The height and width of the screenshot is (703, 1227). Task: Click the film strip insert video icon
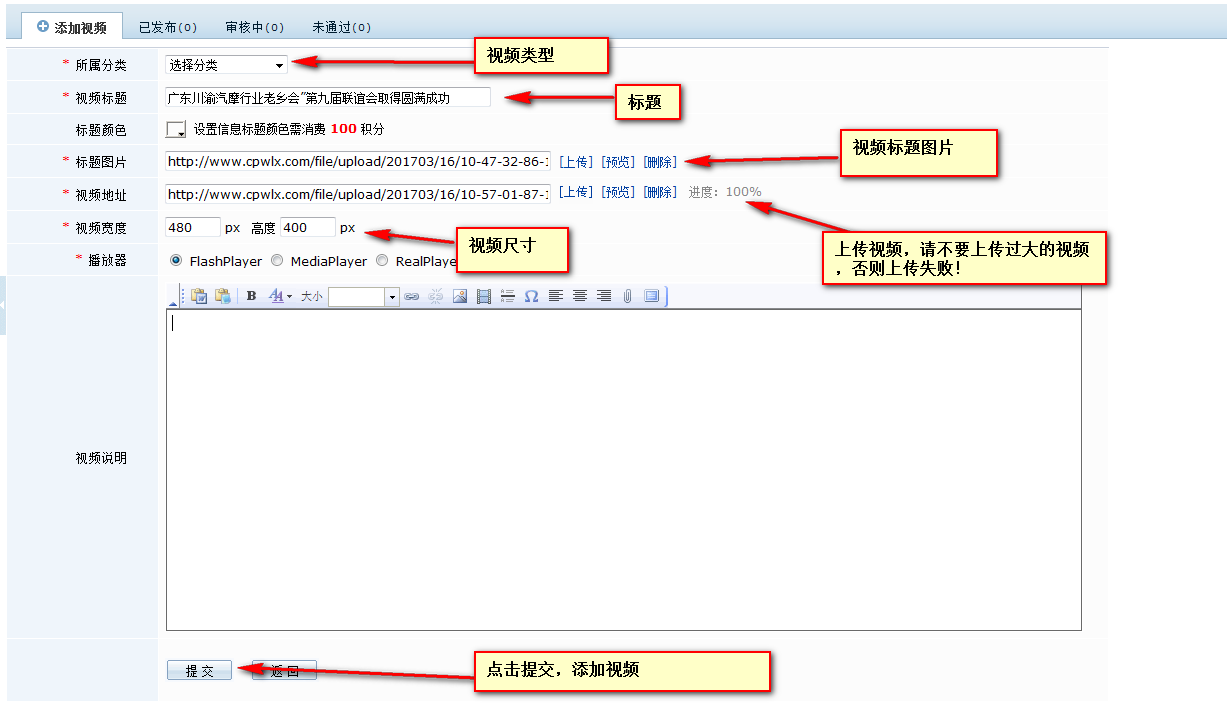(484, 296)
